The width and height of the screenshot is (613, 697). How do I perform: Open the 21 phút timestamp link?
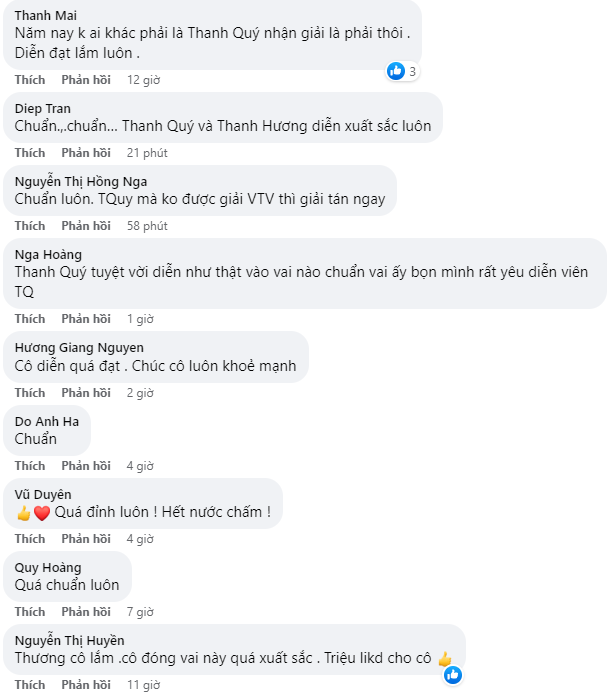[x=147, y=153]
